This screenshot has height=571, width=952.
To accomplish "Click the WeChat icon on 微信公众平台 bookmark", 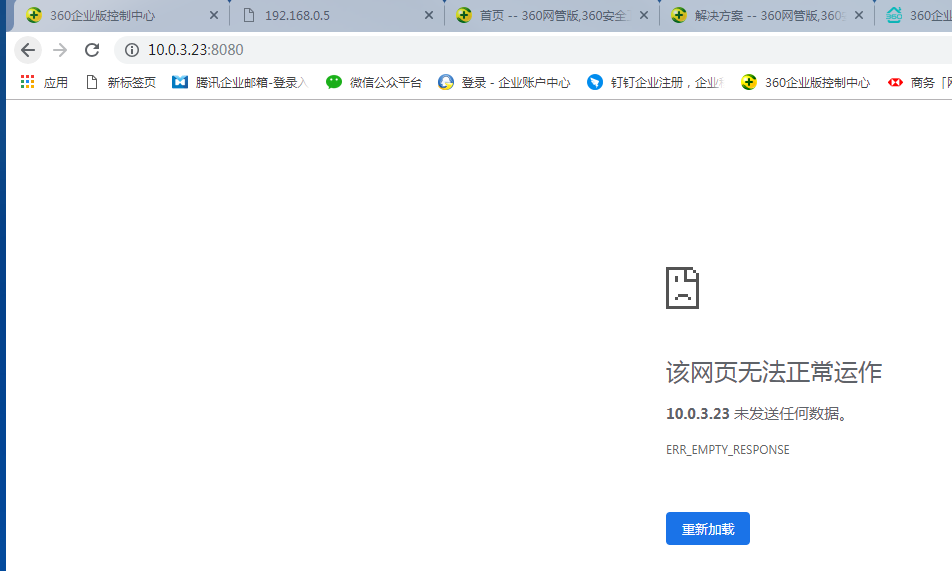I will 334,82.
